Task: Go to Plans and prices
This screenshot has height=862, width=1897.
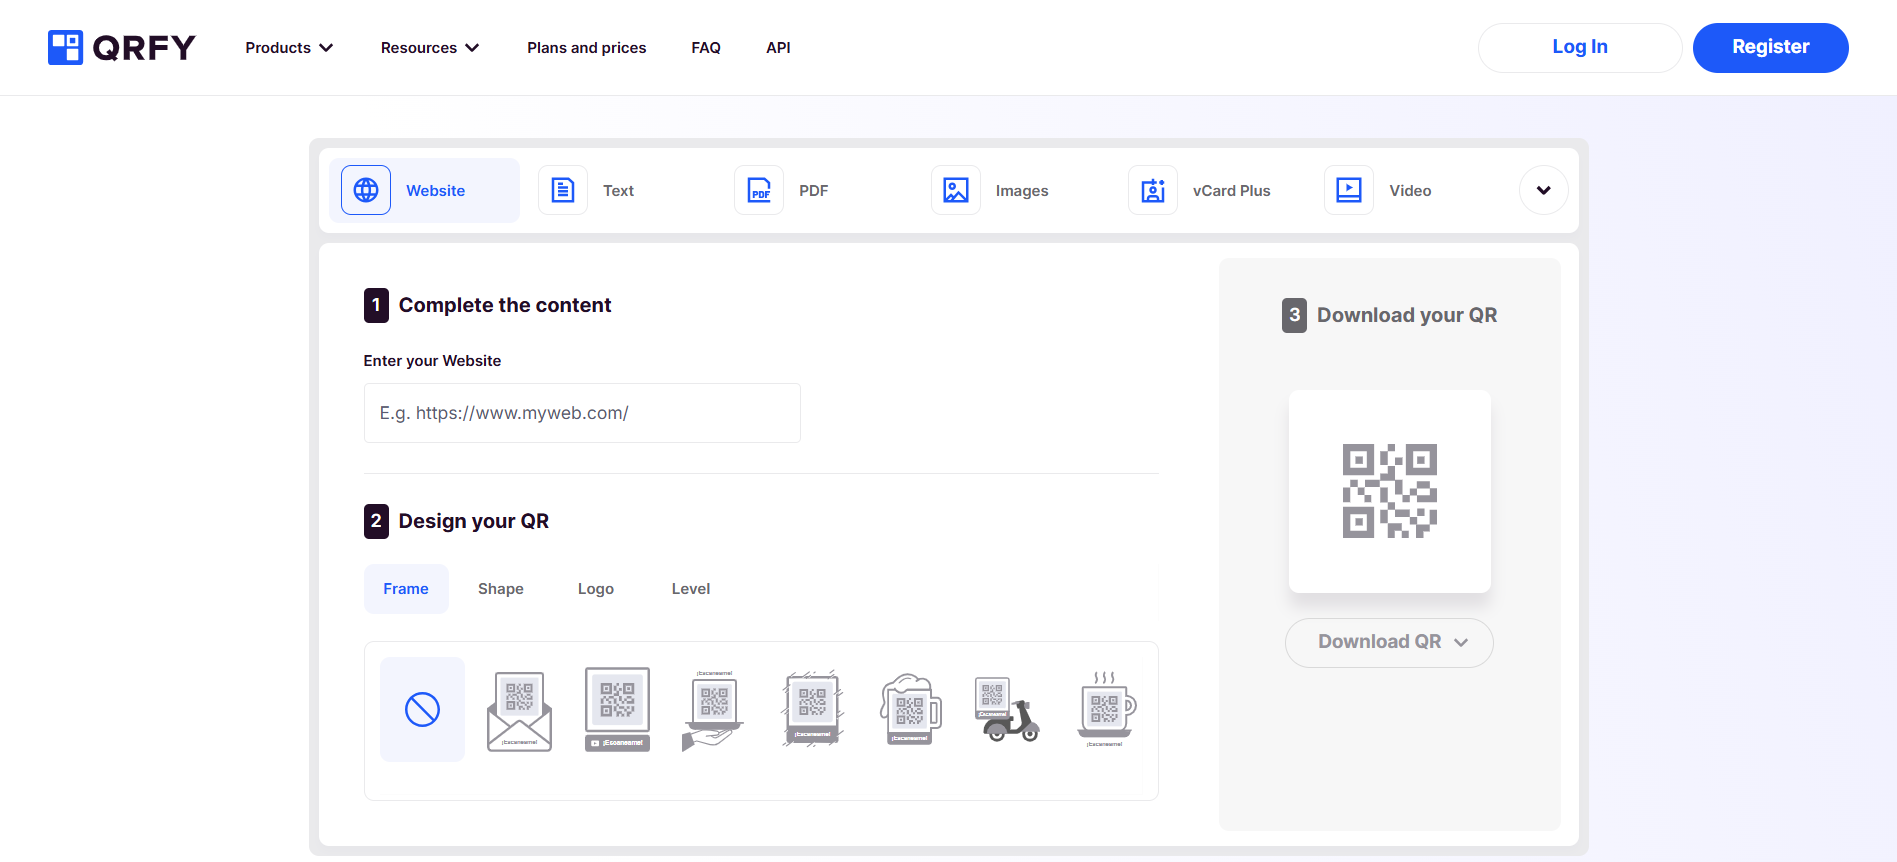Action: (x=587, y=47)
